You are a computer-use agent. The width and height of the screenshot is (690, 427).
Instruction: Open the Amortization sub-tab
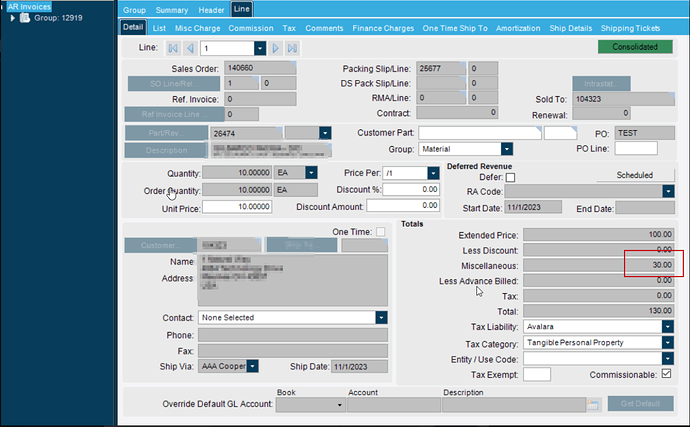(518, 28)
